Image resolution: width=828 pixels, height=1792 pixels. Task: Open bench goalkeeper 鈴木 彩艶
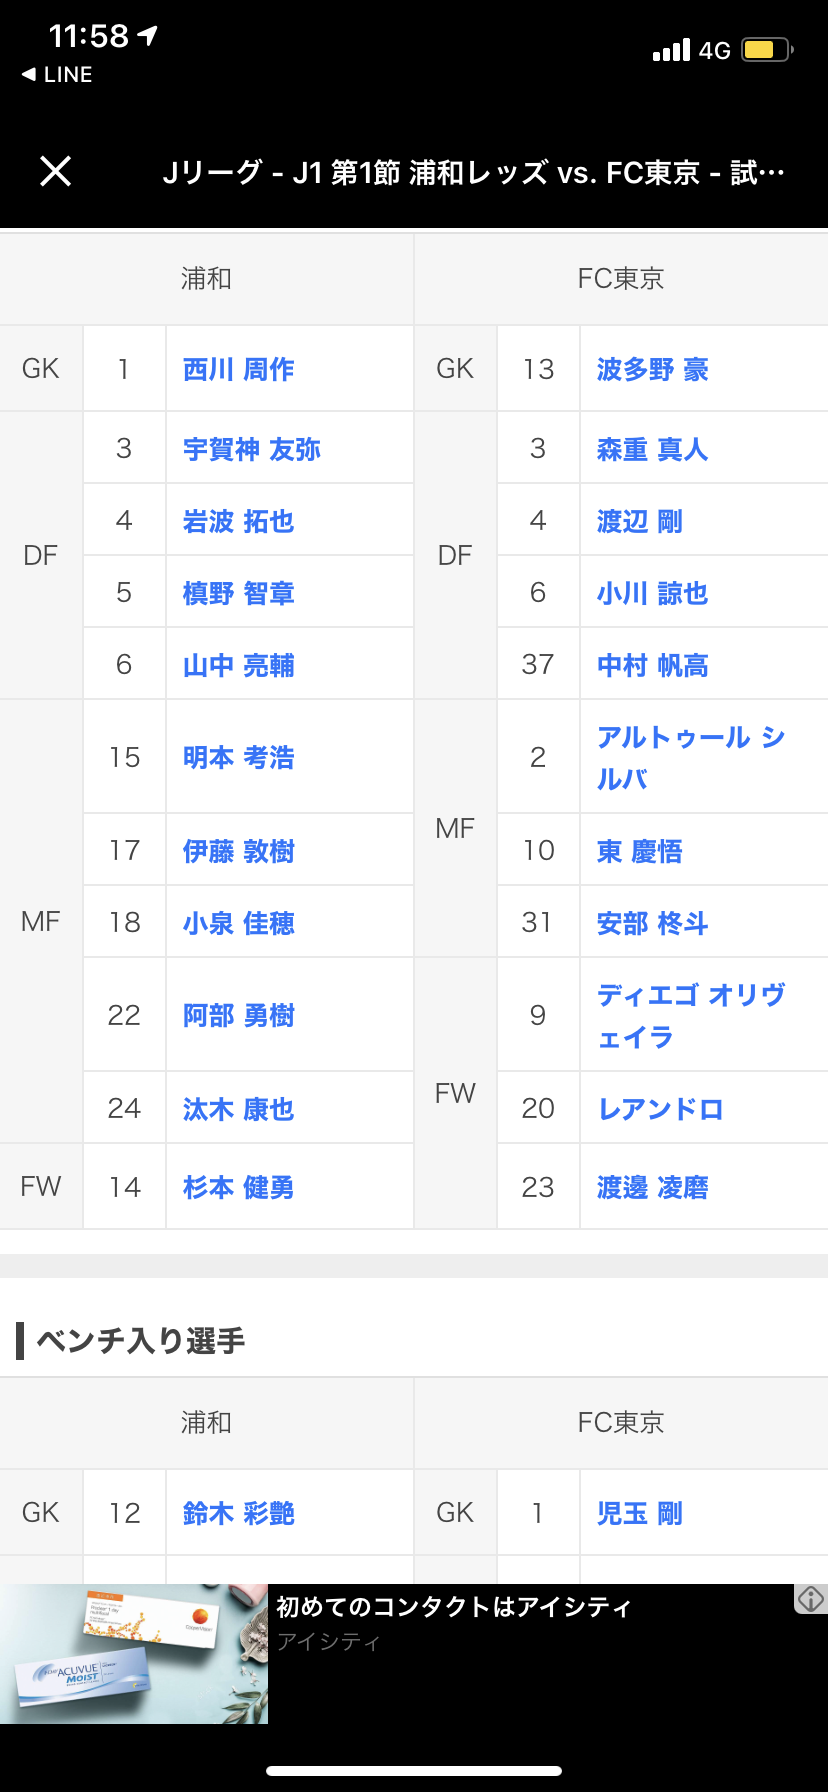(239, 1513)
